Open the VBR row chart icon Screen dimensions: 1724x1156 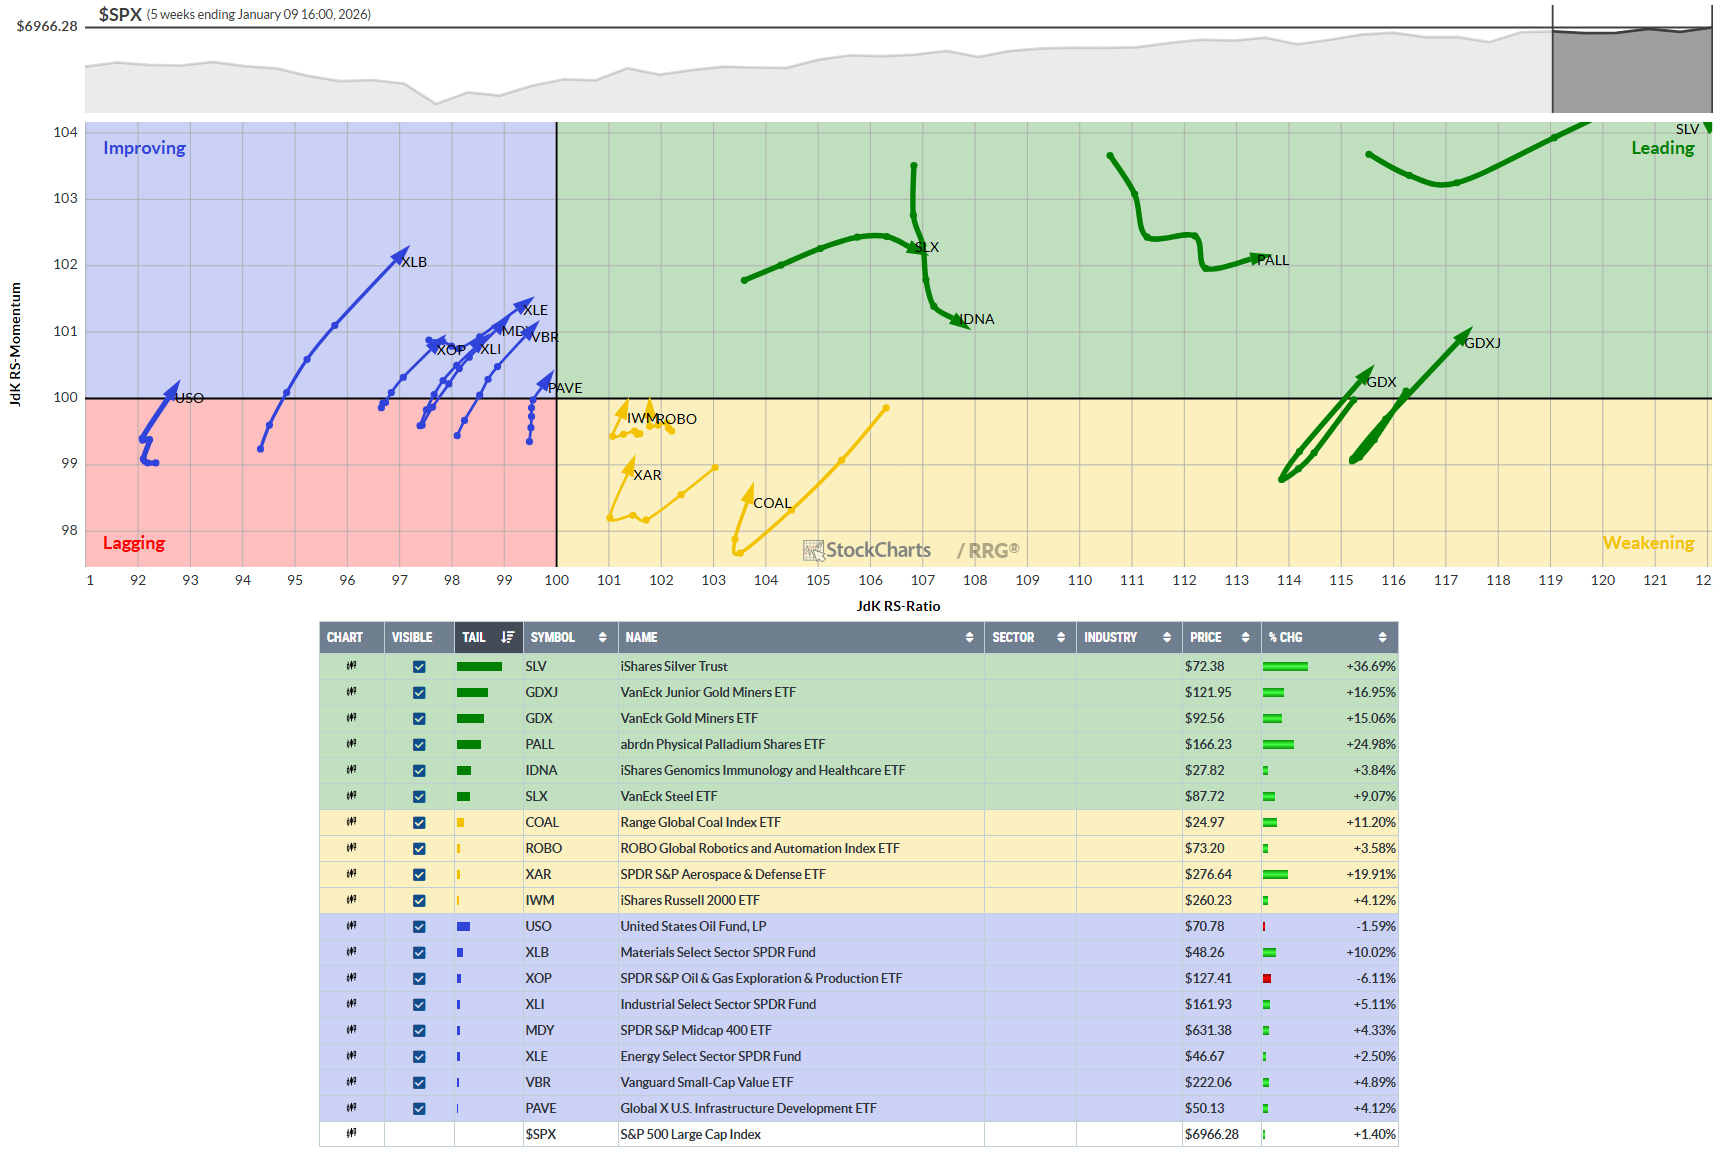[x=351, y=1082]
